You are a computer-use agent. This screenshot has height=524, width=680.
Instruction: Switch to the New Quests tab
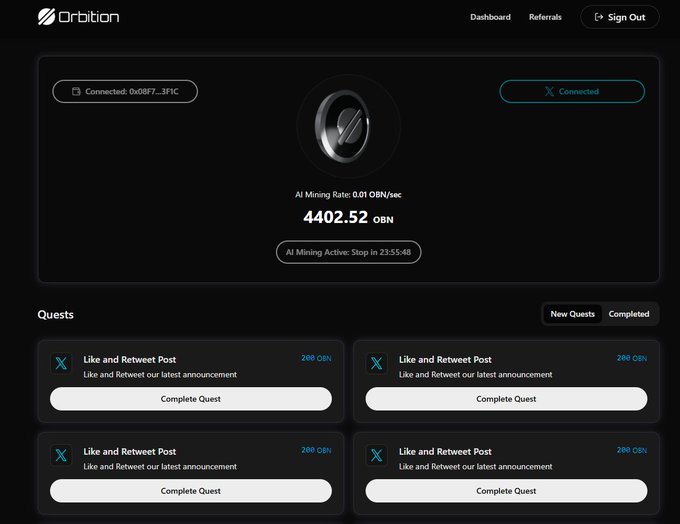coord(572,314)
